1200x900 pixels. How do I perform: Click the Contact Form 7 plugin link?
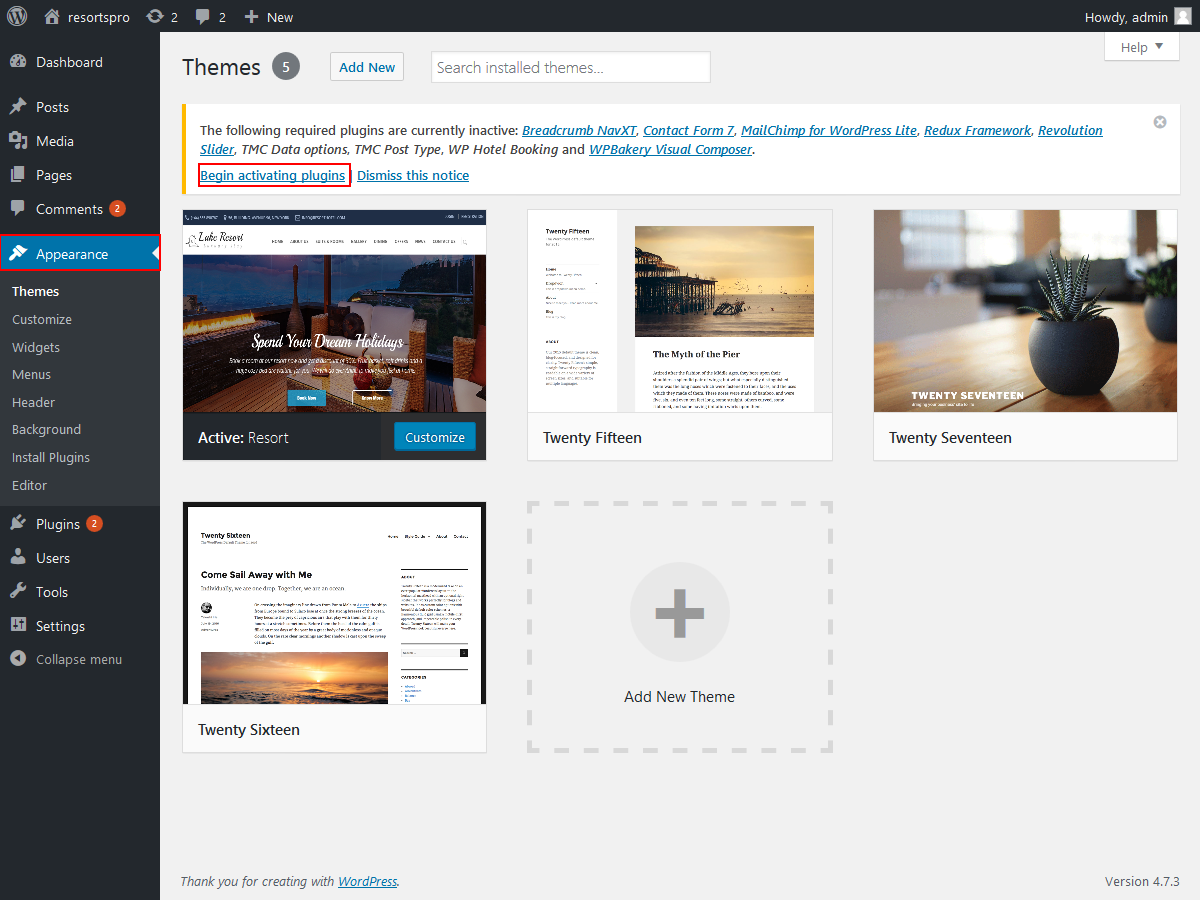point(688,130)
